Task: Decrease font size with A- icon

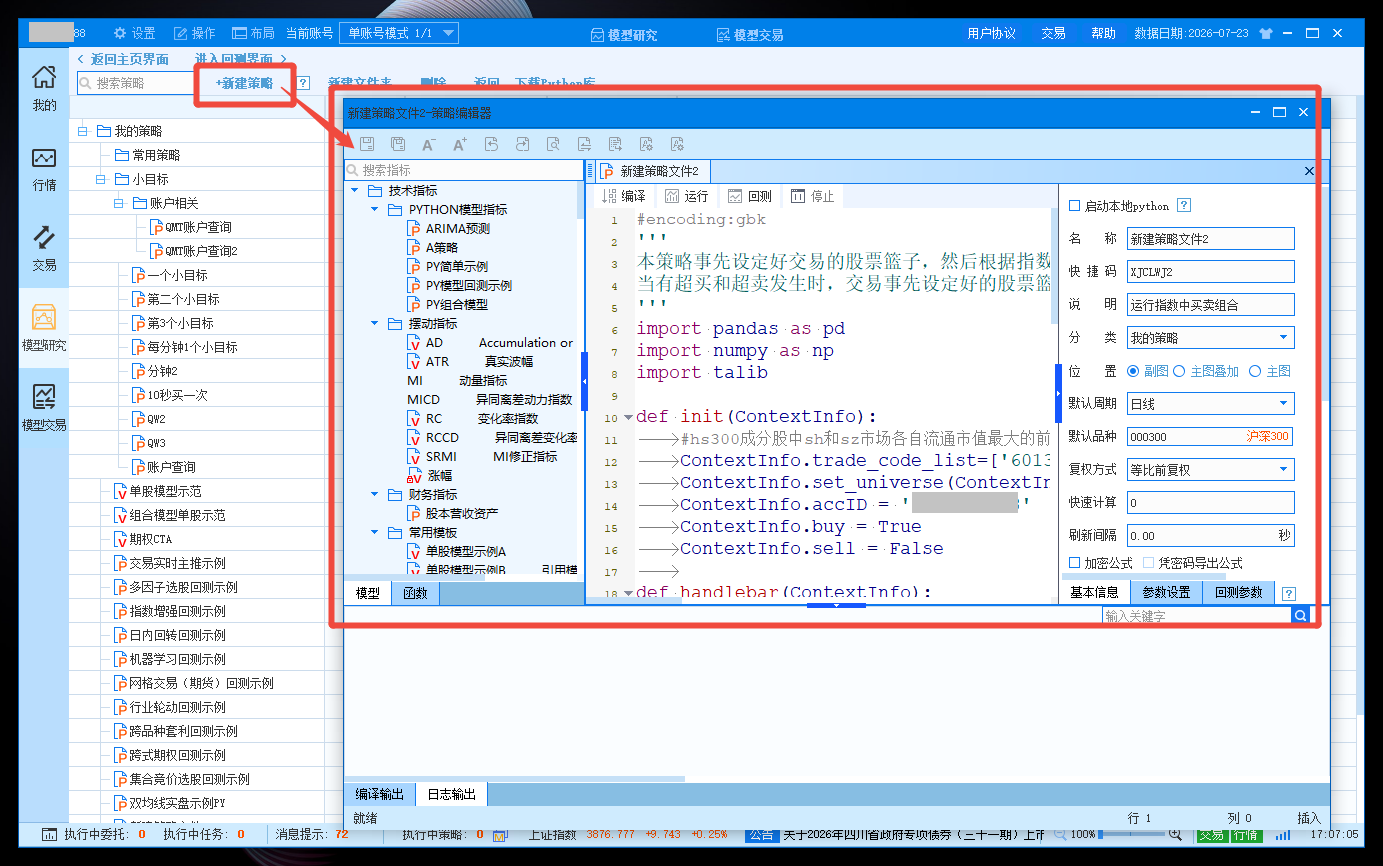Action: click(x=429, y=144)
